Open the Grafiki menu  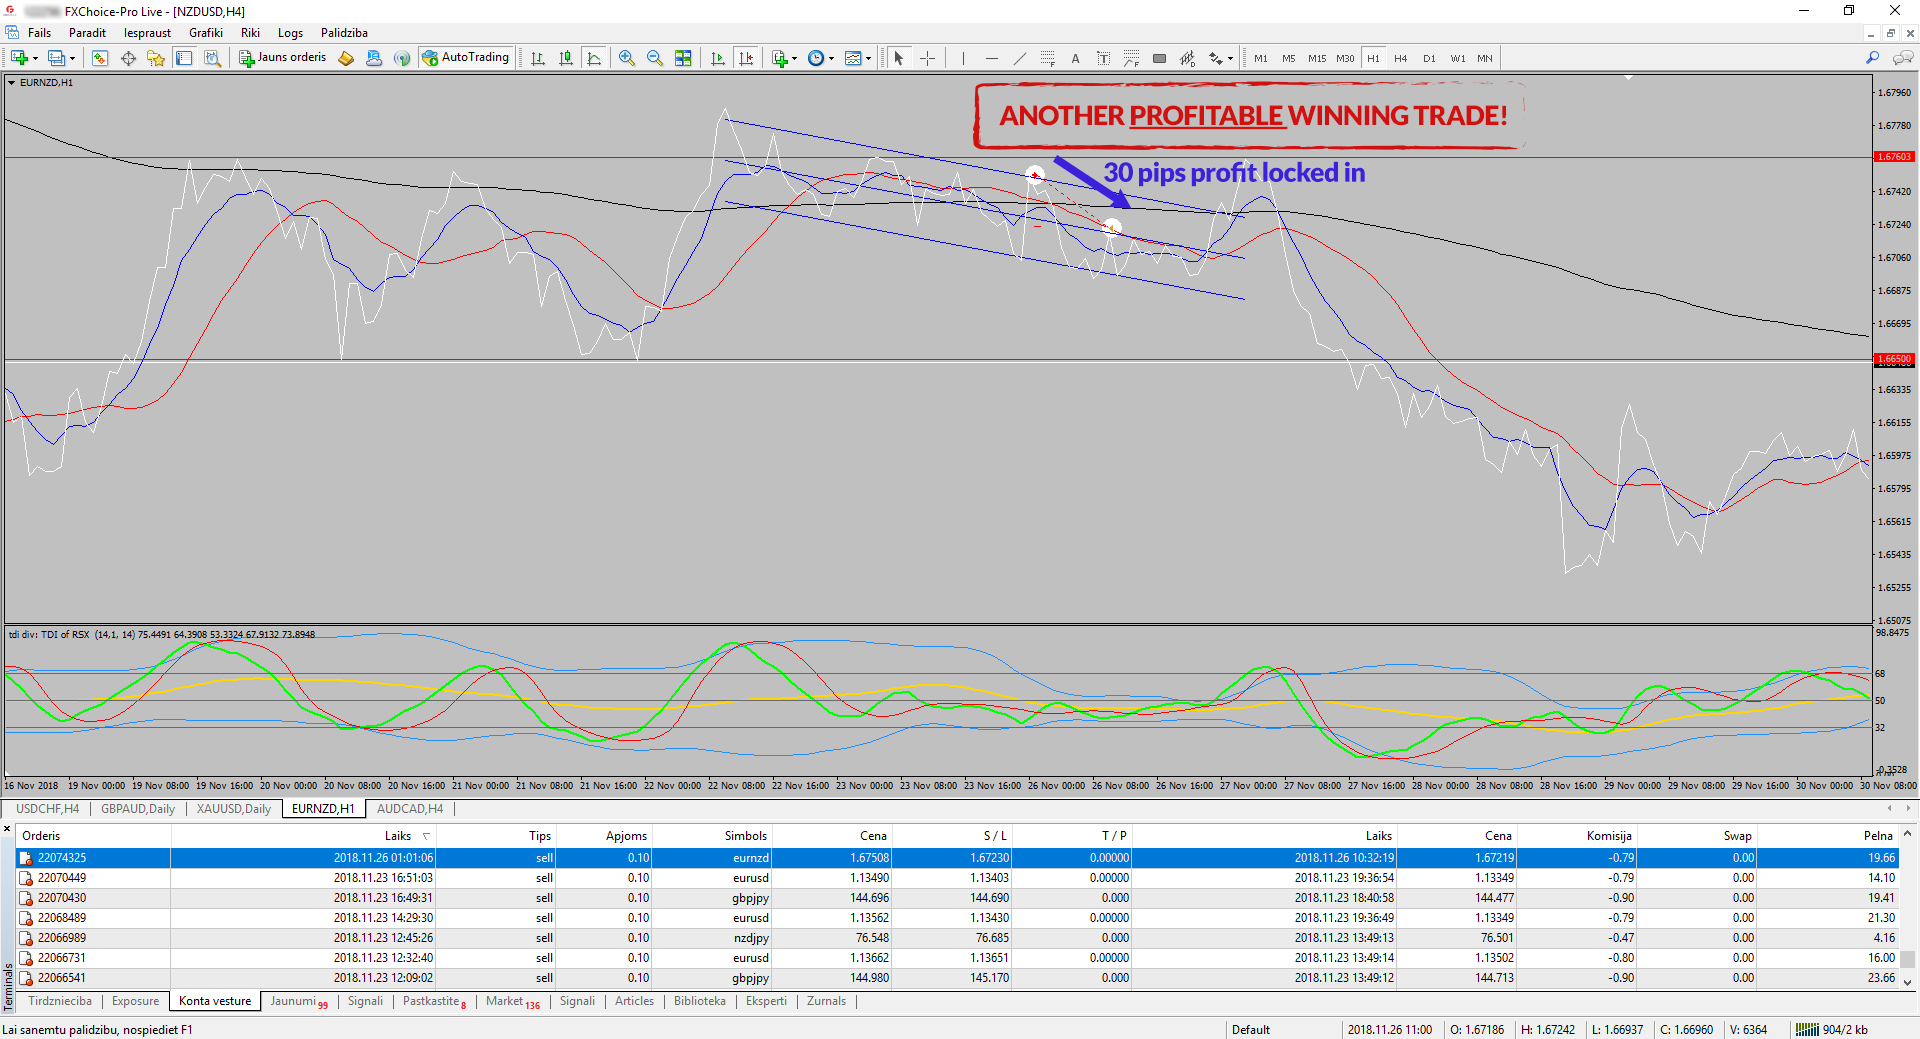pyautogui.click(x=206, y=33)
